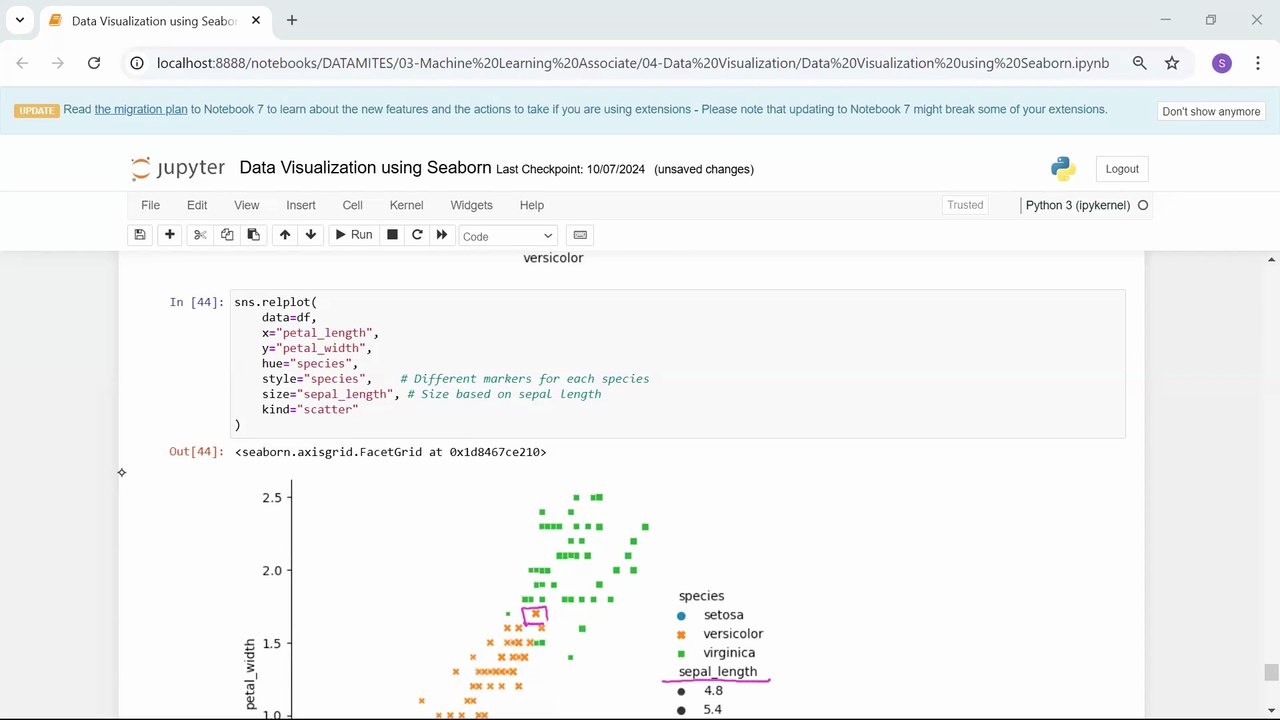Open the Widgets menu
This screenshot has width=1280, height=720.
(x=471, y=205)
